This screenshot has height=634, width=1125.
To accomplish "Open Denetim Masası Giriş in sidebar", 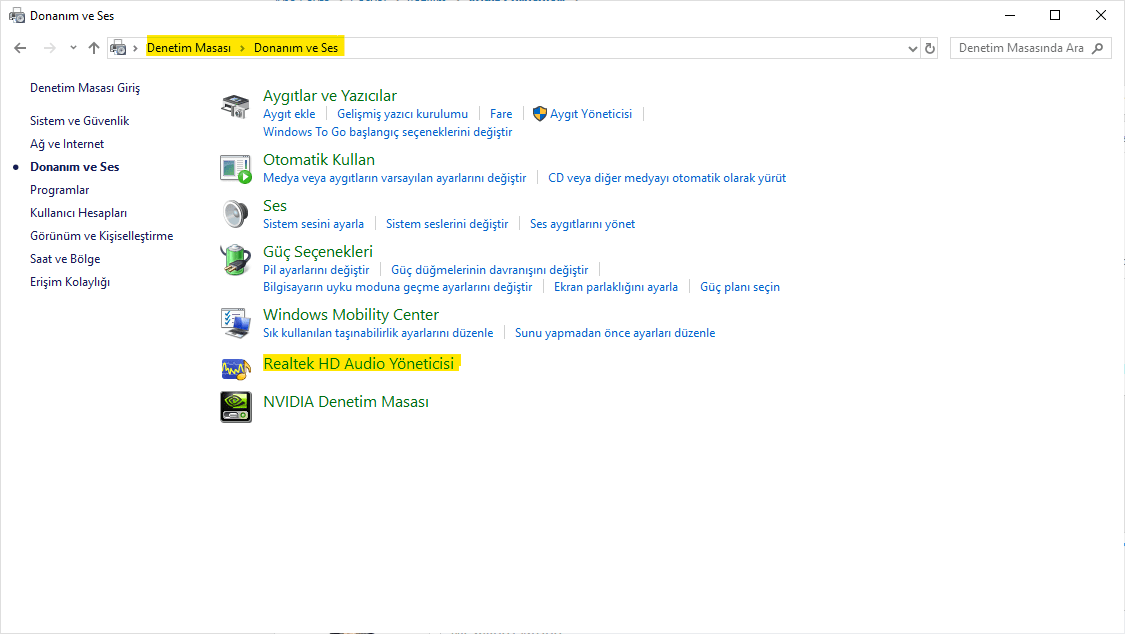I will (85, 87).
